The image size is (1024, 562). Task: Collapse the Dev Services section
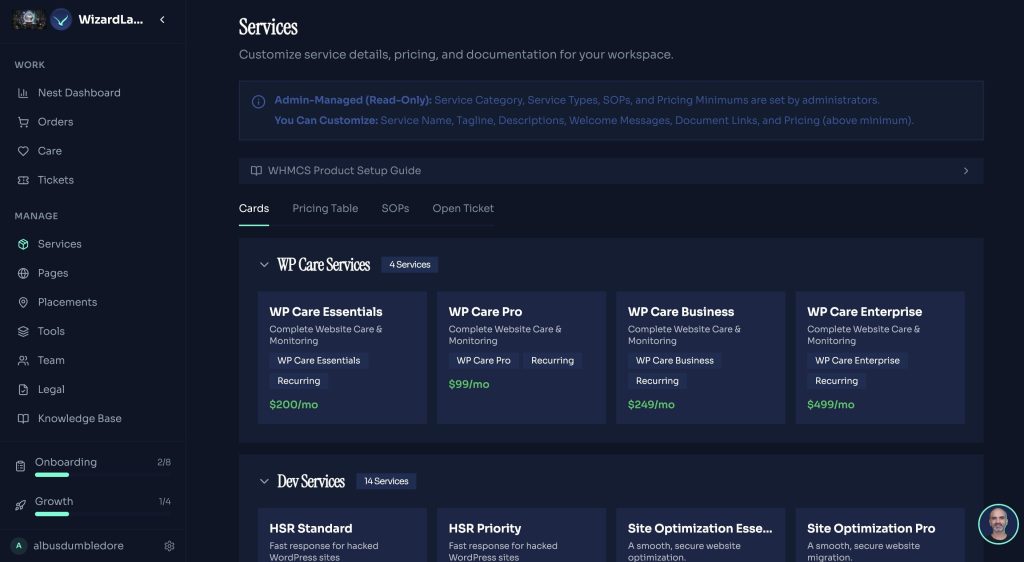(x=264, y=482)
